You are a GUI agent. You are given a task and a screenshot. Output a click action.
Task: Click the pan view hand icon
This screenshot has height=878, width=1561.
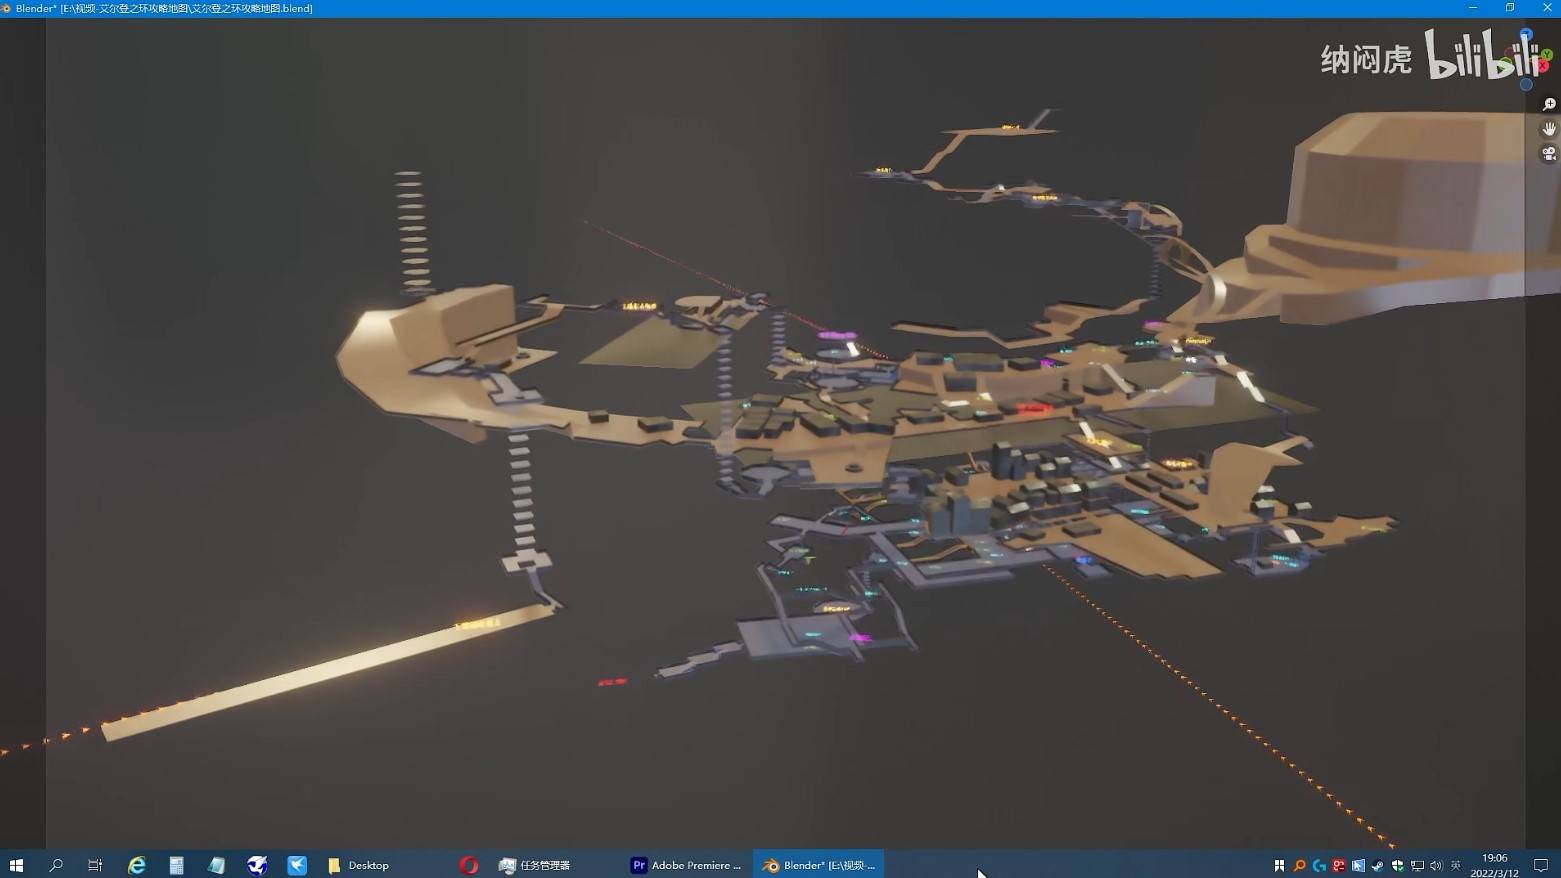point(1549,129)
